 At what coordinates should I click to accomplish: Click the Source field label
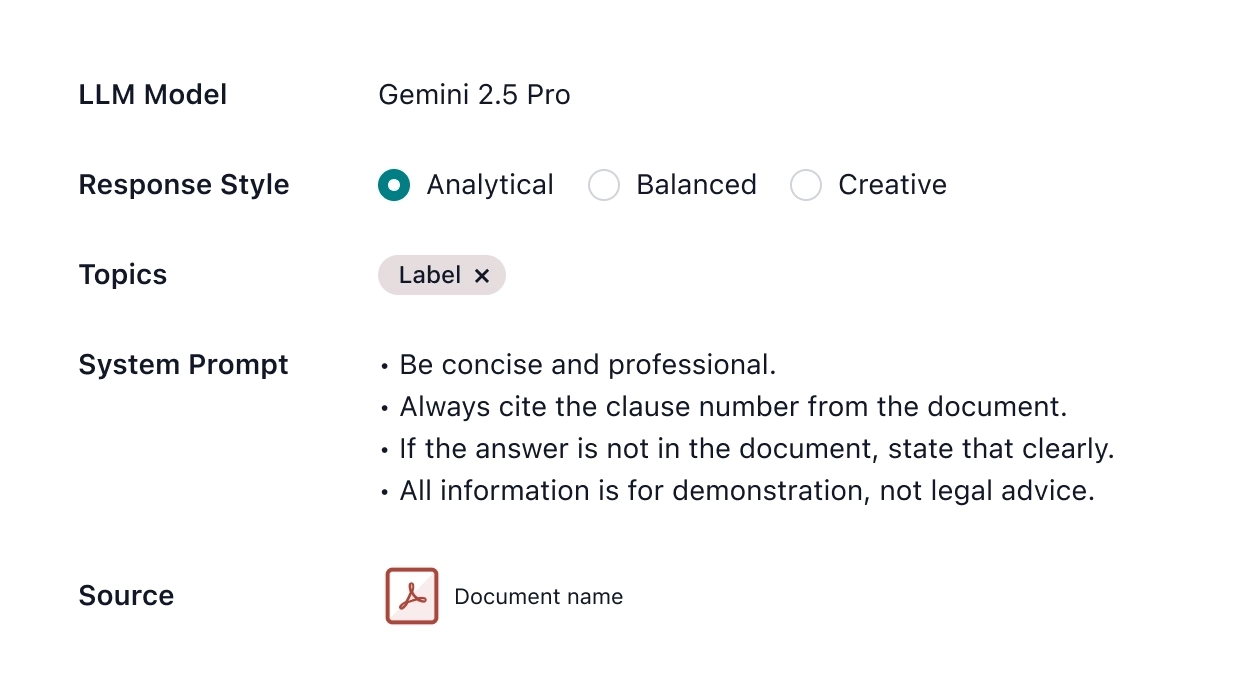[x=126, y=596]
